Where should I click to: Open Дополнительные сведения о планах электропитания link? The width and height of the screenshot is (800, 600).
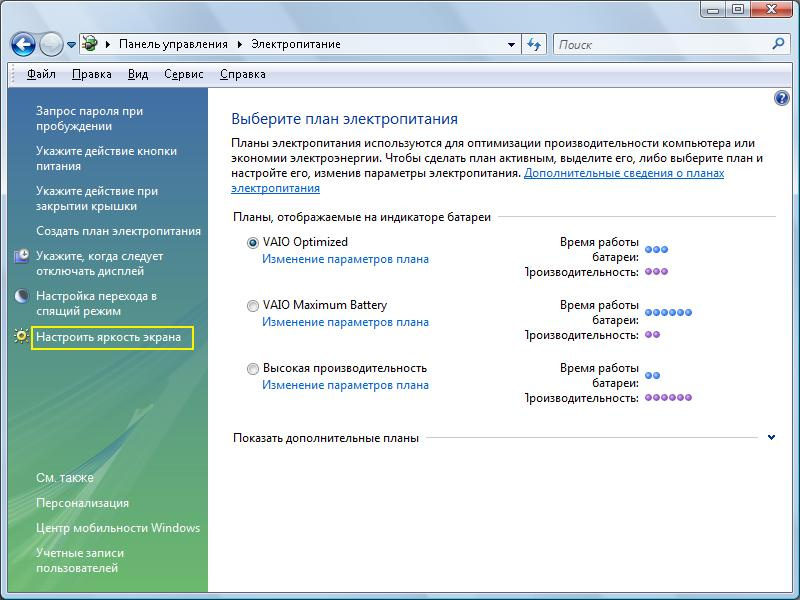(623, 173)
